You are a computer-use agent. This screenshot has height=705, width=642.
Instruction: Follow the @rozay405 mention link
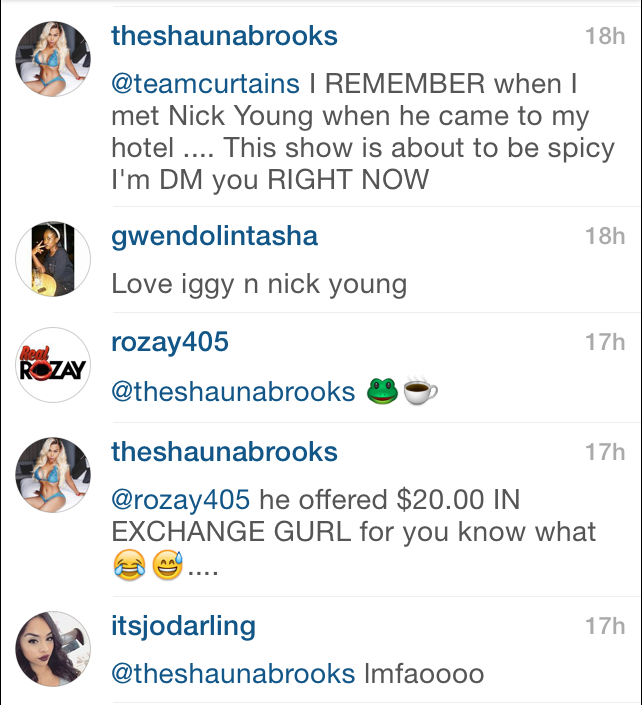point(180,500)
